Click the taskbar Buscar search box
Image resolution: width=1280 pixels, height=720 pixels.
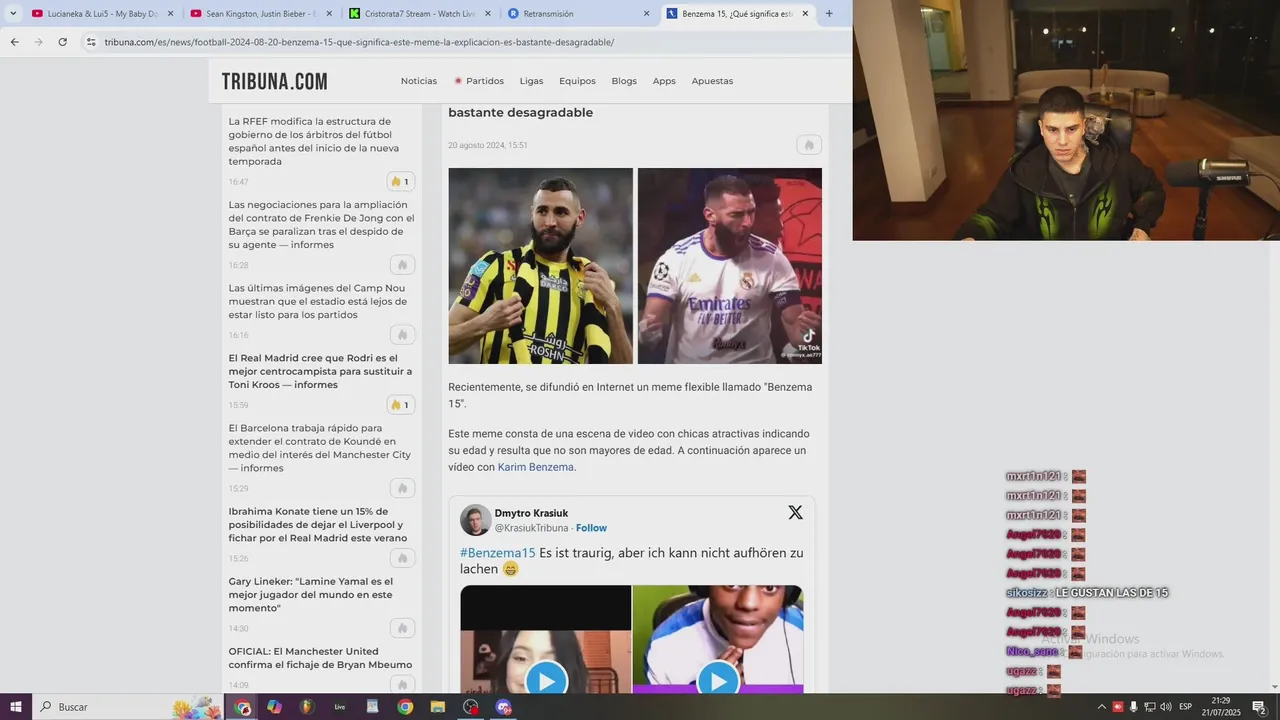(x=128, y=707)
